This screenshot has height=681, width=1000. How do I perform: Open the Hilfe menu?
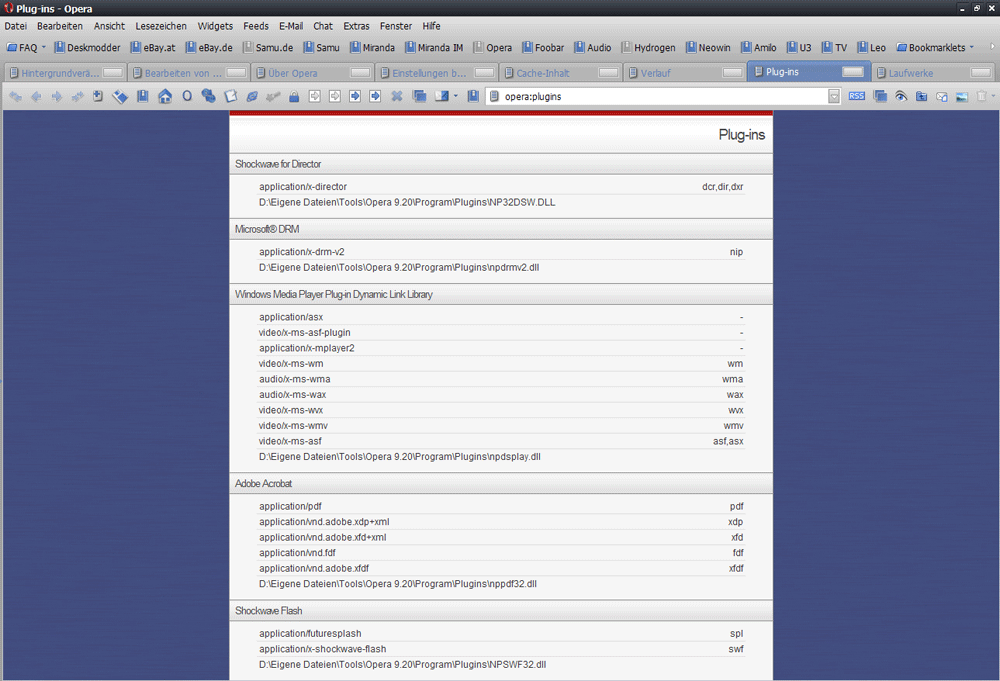(x=431, y=26)
